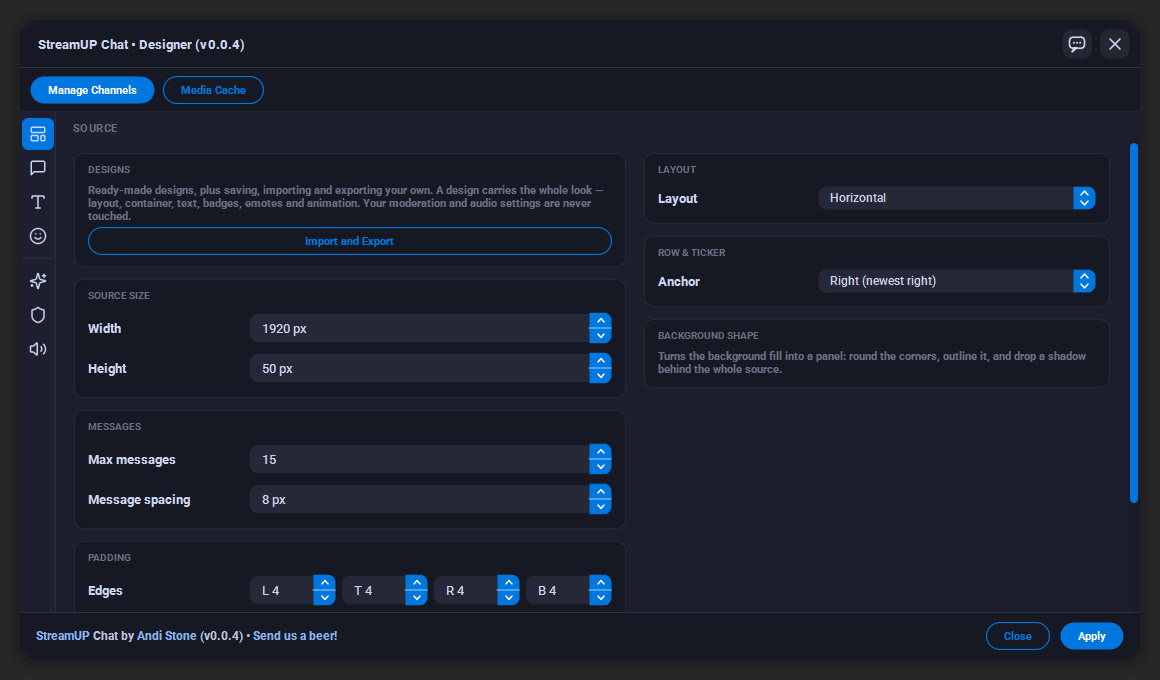Click the DESIGNS section heading
Image resolution: width=1160 pixels, height=680 pixels.
pos(109,170)
